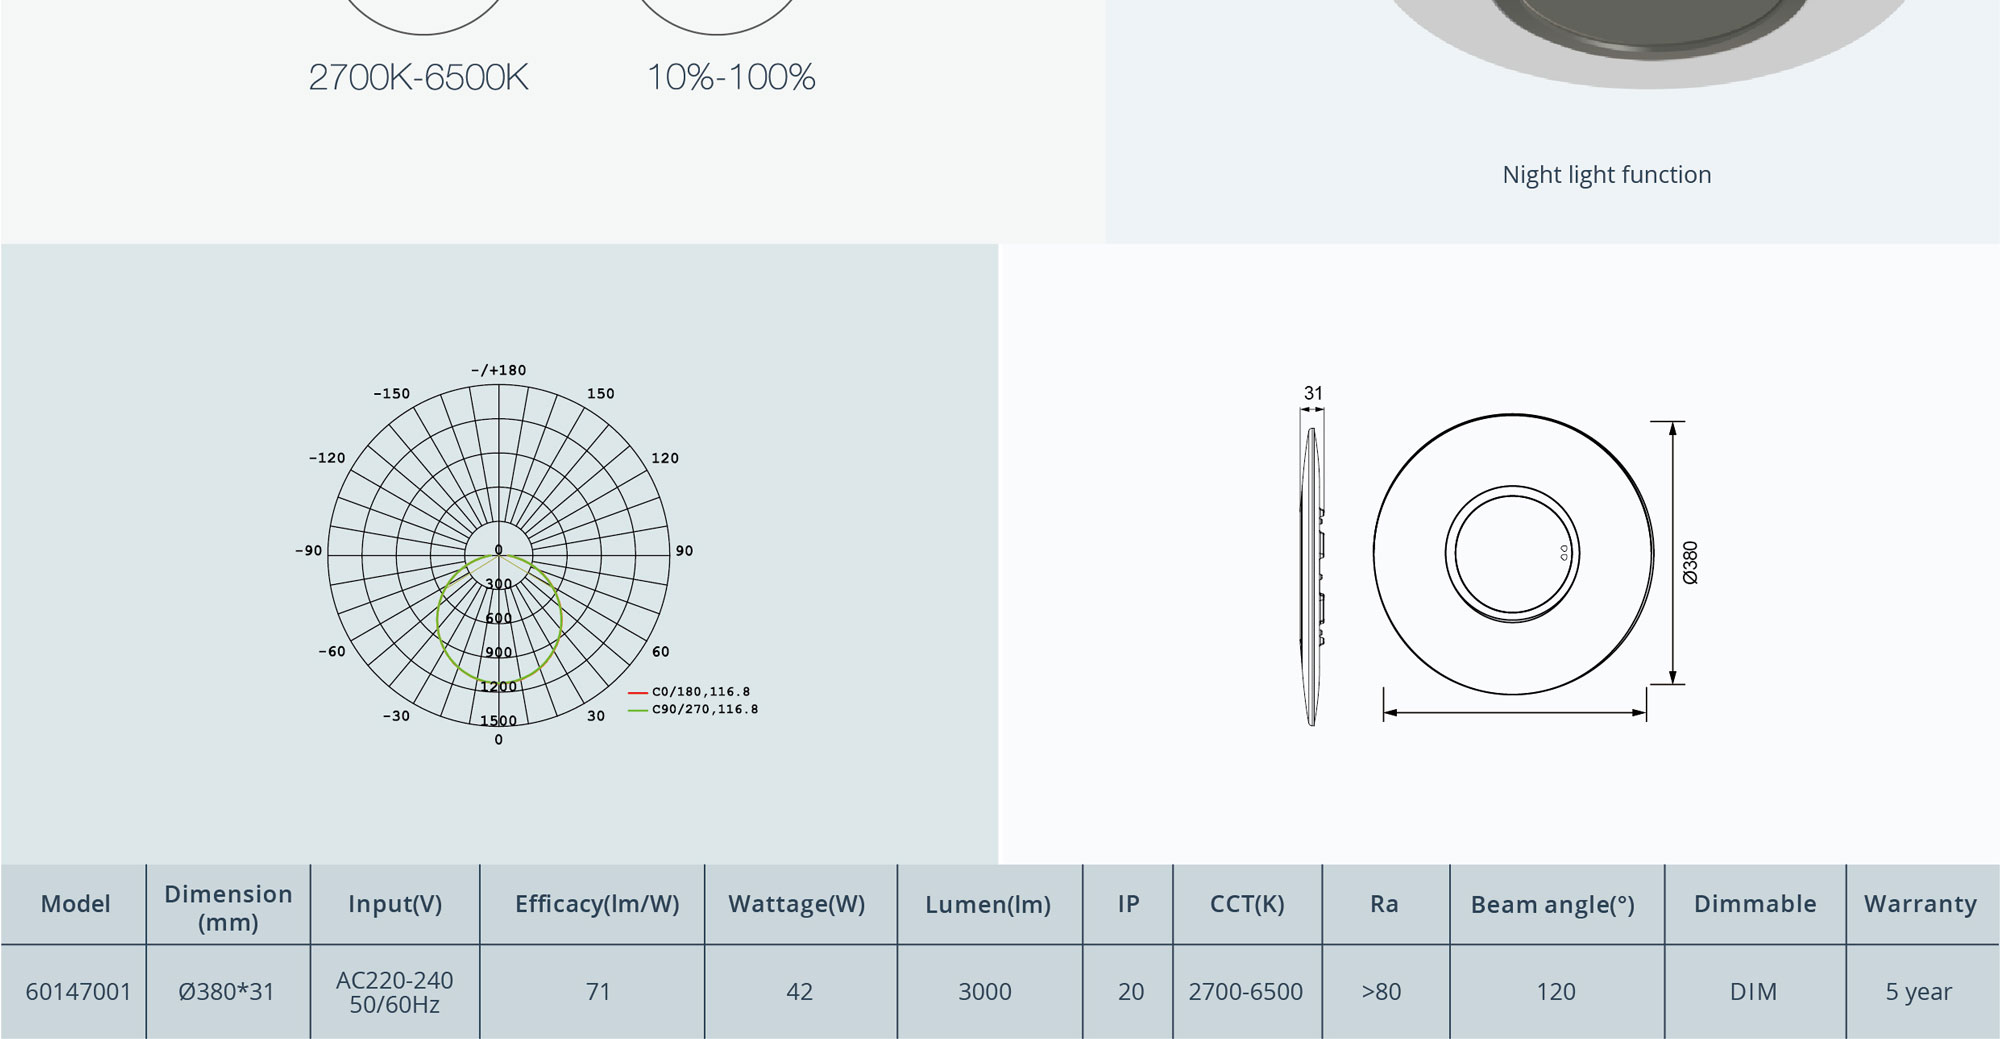Viewport: 2000px width, 1039px height.
Task: Click the 'C90/270,116.8' legend entry
Action: pyautogui.click(x=693, y=709)
